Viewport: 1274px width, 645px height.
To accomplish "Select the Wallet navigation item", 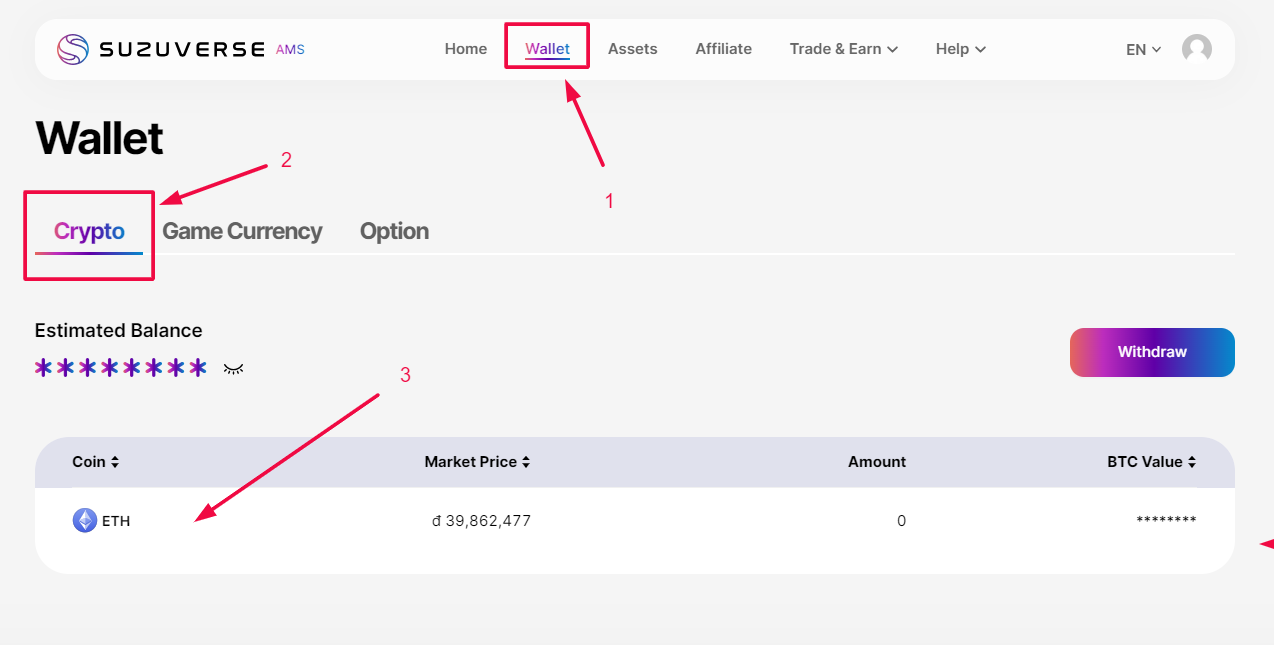I will pyautogui.click(x=547, y=49).
